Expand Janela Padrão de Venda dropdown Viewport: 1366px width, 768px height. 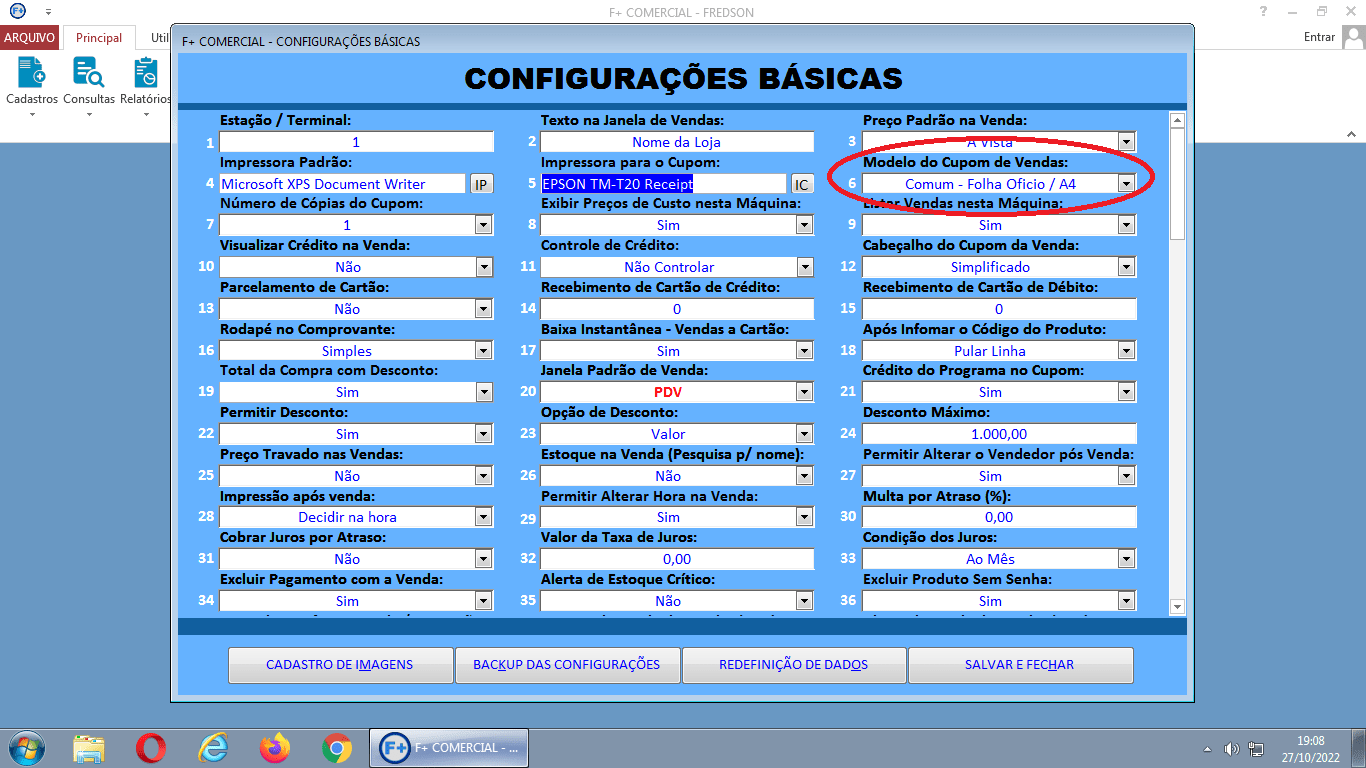pyautogui.click(x=805, y=392)
